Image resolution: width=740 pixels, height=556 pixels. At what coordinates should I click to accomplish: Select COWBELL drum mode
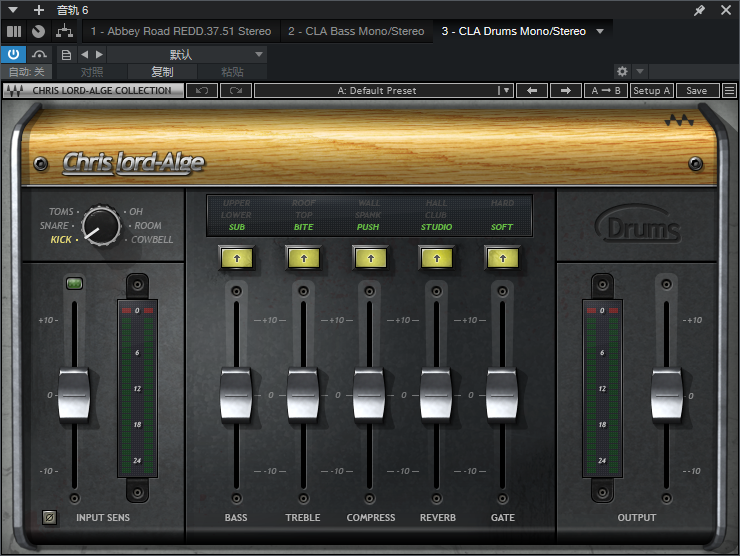click(x=152, y=240)
